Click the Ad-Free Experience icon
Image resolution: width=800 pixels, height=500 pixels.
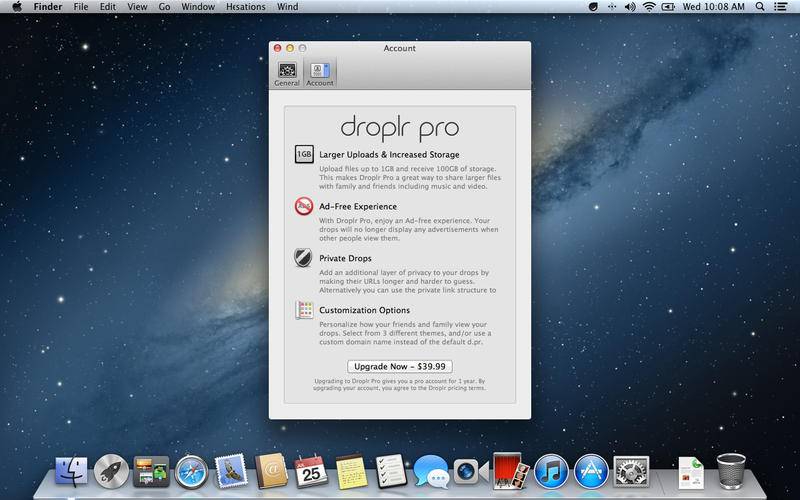click(x=304, y=207)
